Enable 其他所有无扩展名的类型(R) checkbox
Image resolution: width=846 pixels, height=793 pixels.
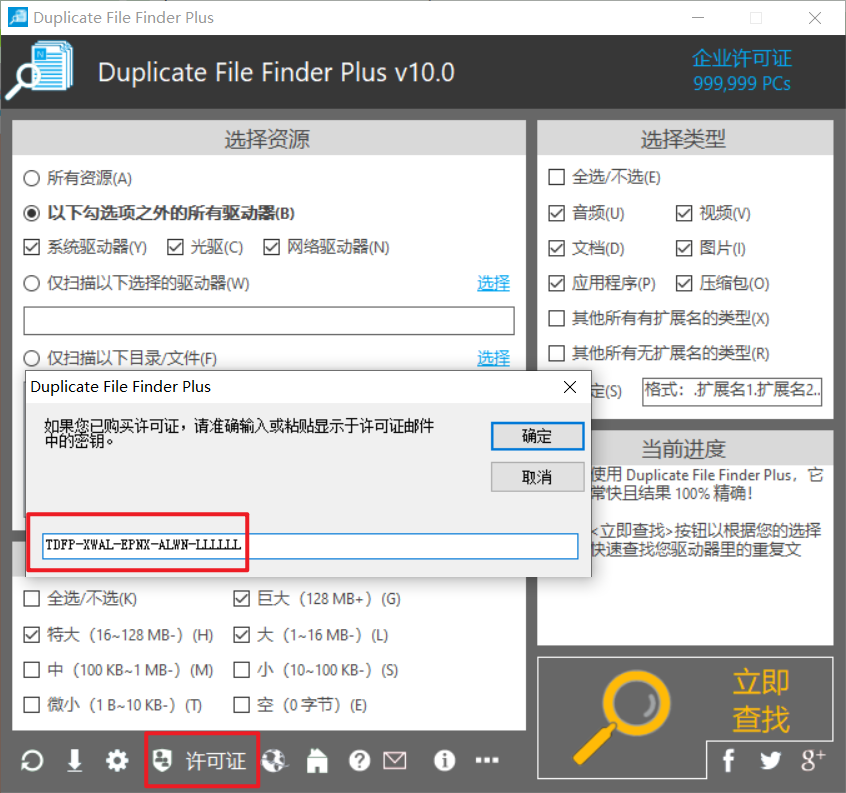click(x=556, y=353)
